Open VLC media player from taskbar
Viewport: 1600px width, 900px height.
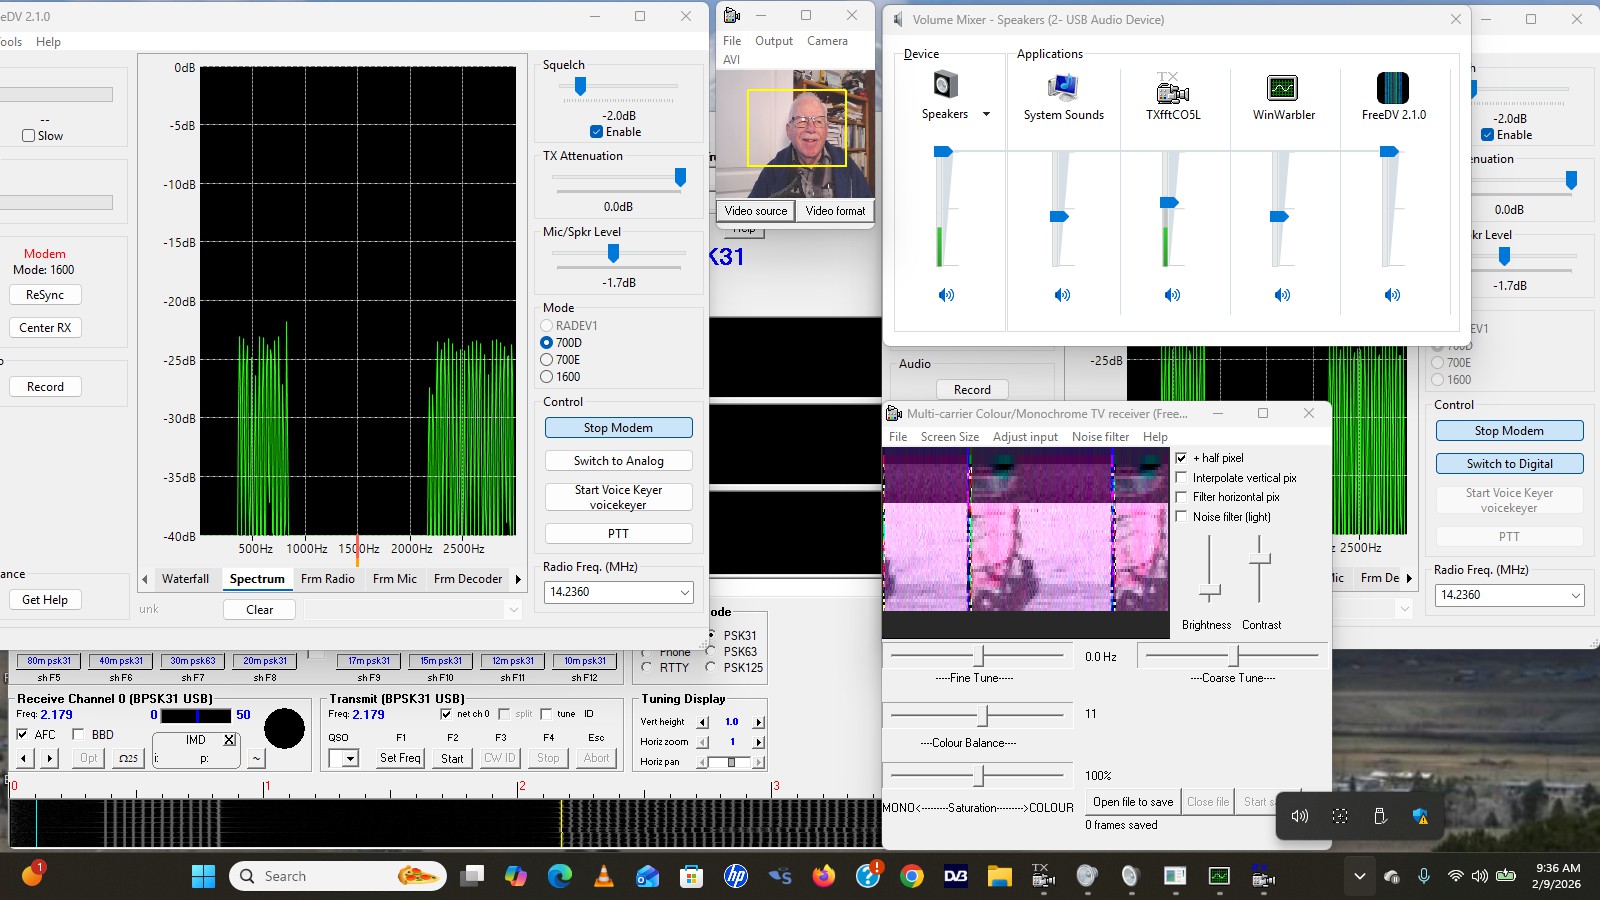coord(604,877)
